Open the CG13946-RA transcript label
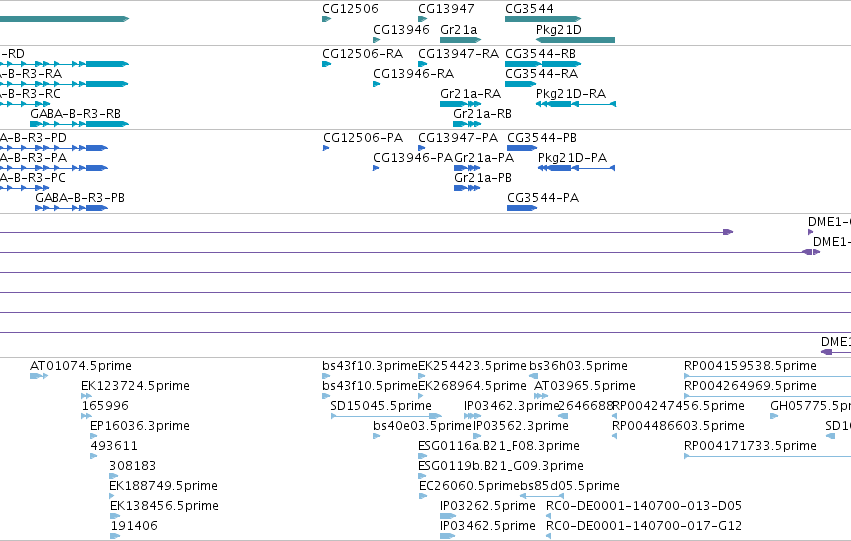The image size is (851, 541). pos(414,74)
